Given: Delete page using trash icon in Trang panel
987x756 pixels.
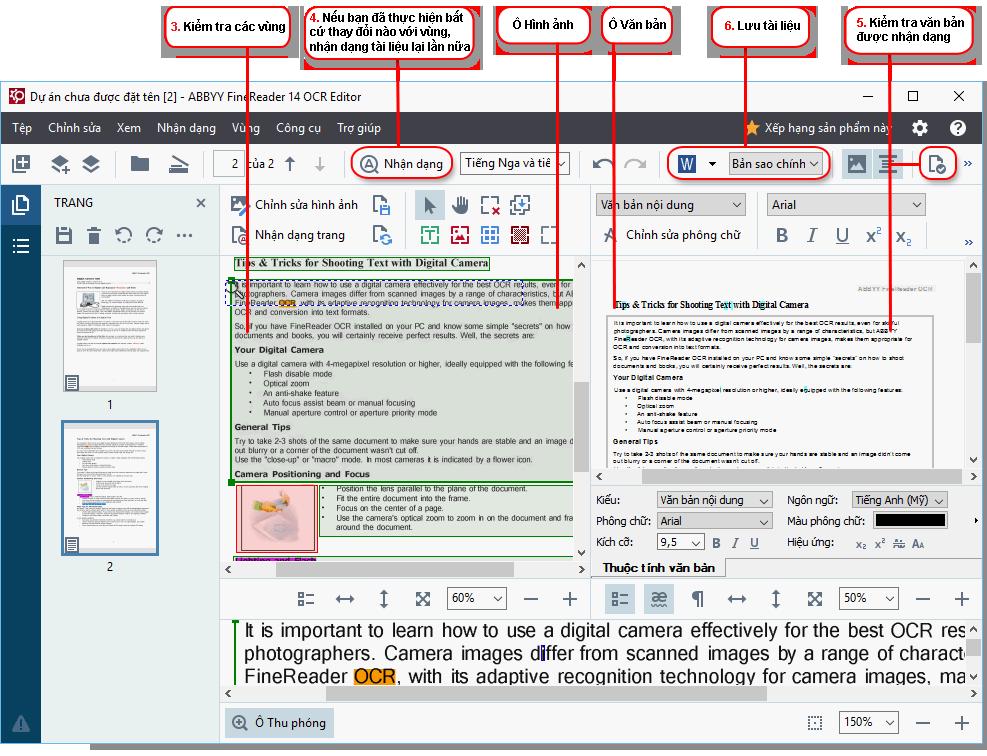Looking at the screenshot, I should 94,235.
